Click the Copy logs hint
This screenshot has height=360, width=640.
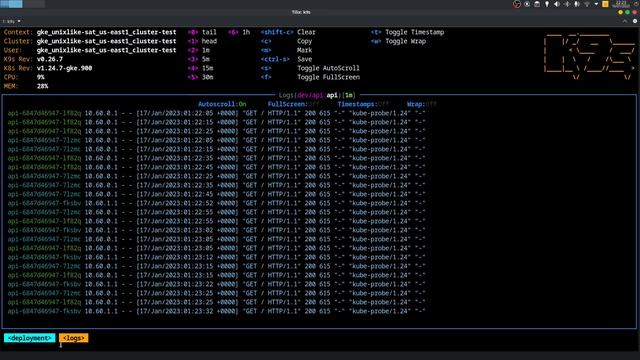(287, 41)
